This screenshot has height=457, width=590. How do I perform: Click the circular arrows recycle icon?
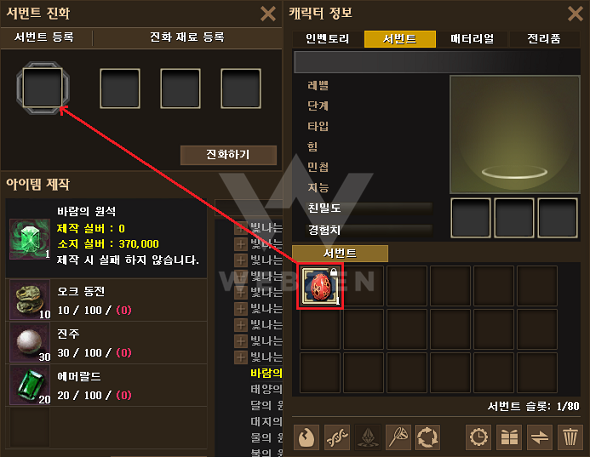427,437
